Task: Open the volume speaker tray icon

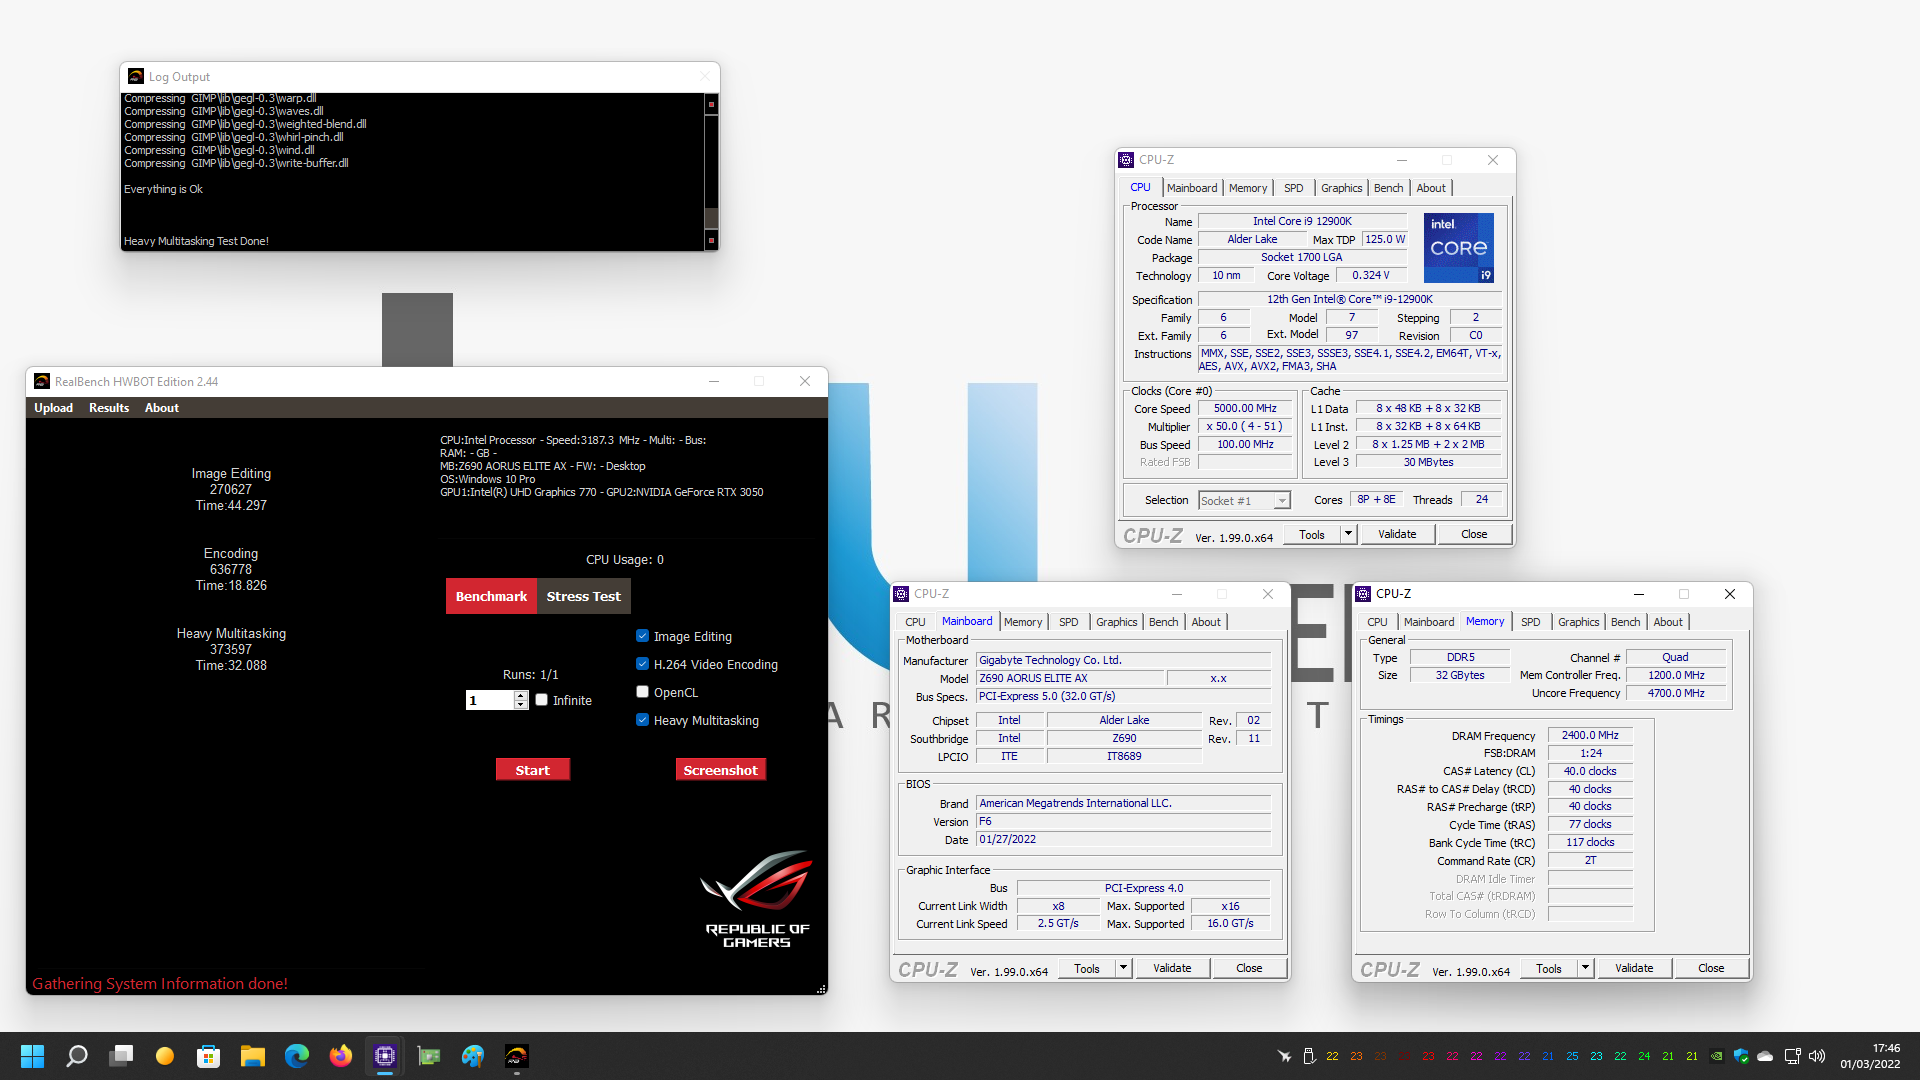Action: (1817, 1056)
